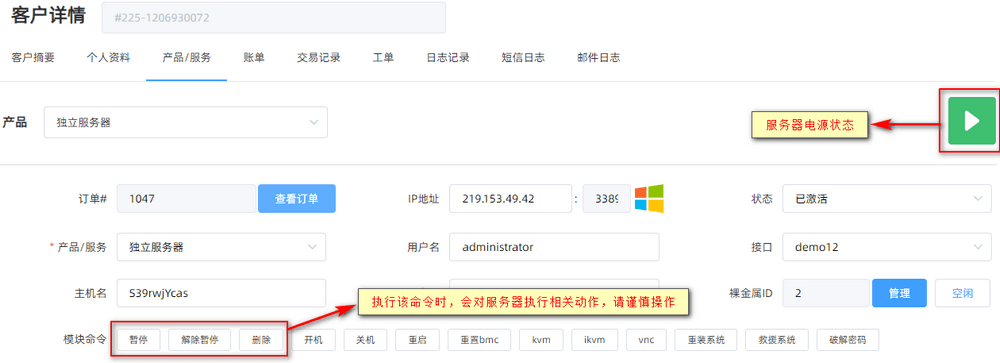Launch the kvm command button
1000x363 pixels.
541,340
